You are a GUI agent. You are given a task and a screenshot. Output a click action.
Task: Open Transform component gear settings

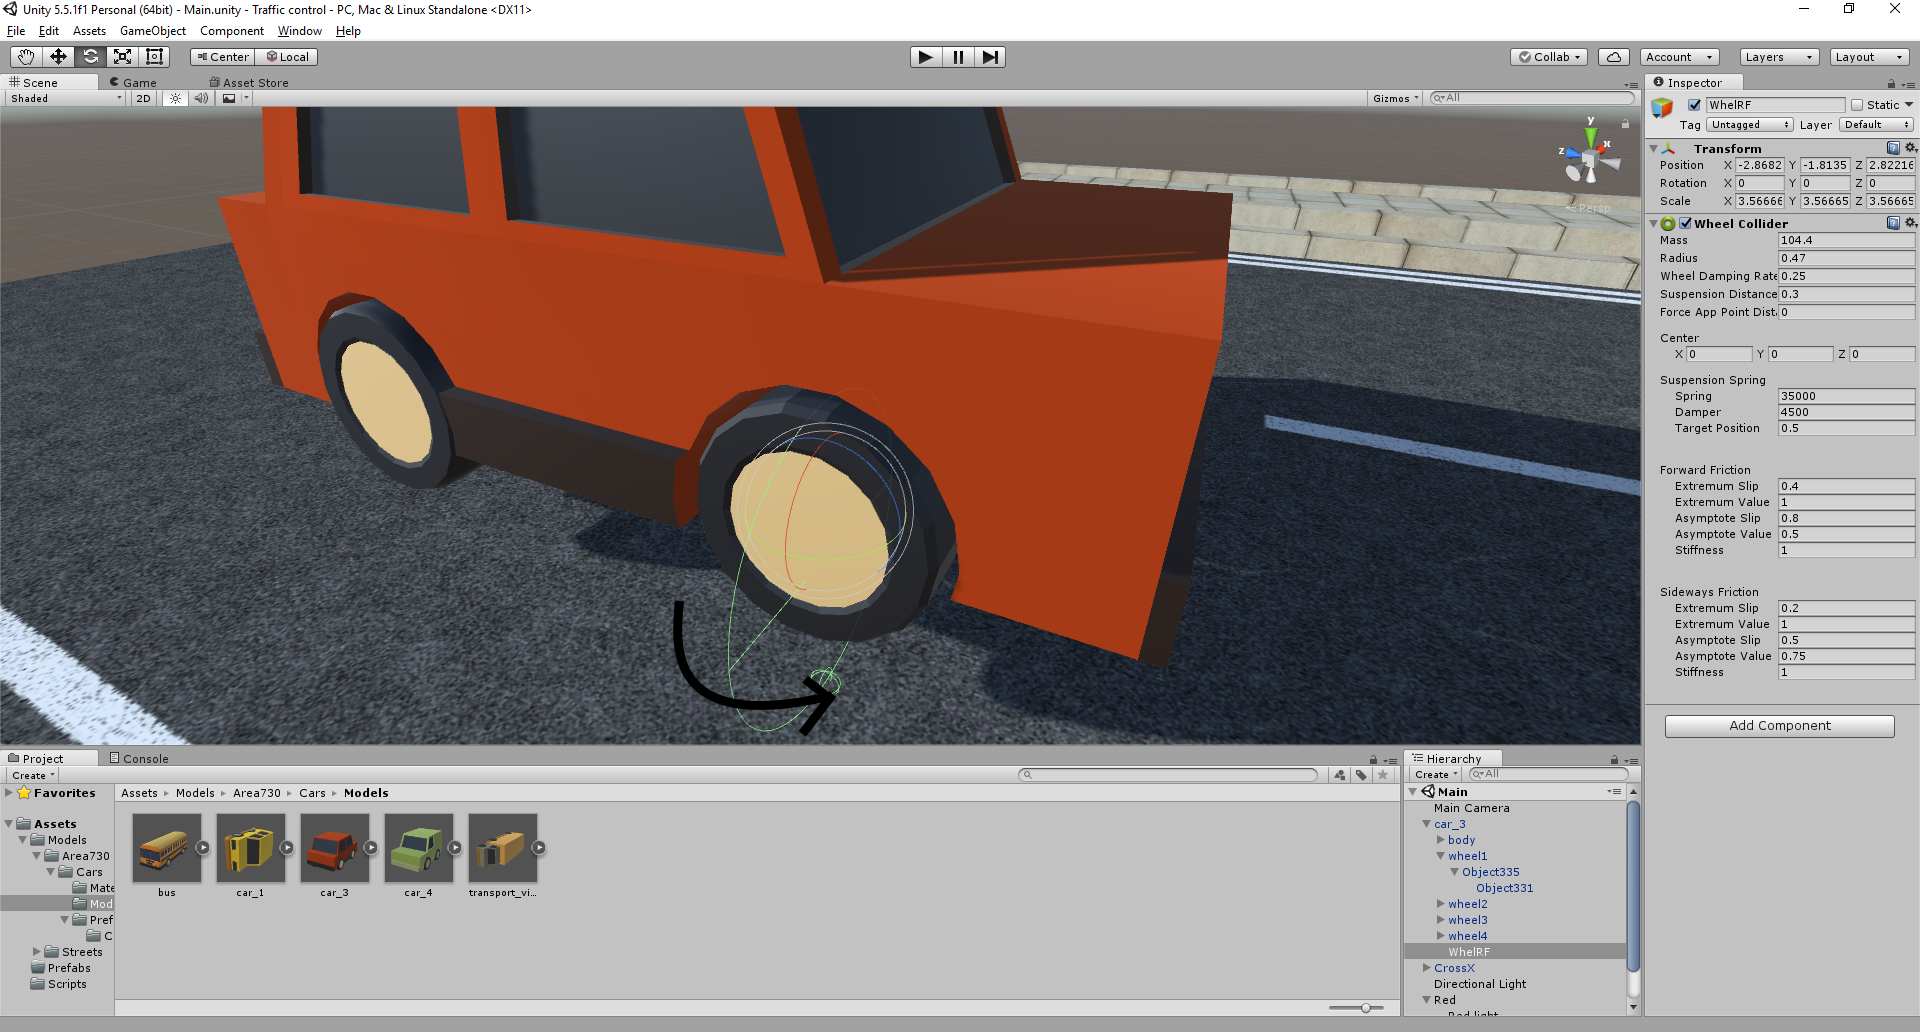pyautogui.click(x=1910, y=148)
